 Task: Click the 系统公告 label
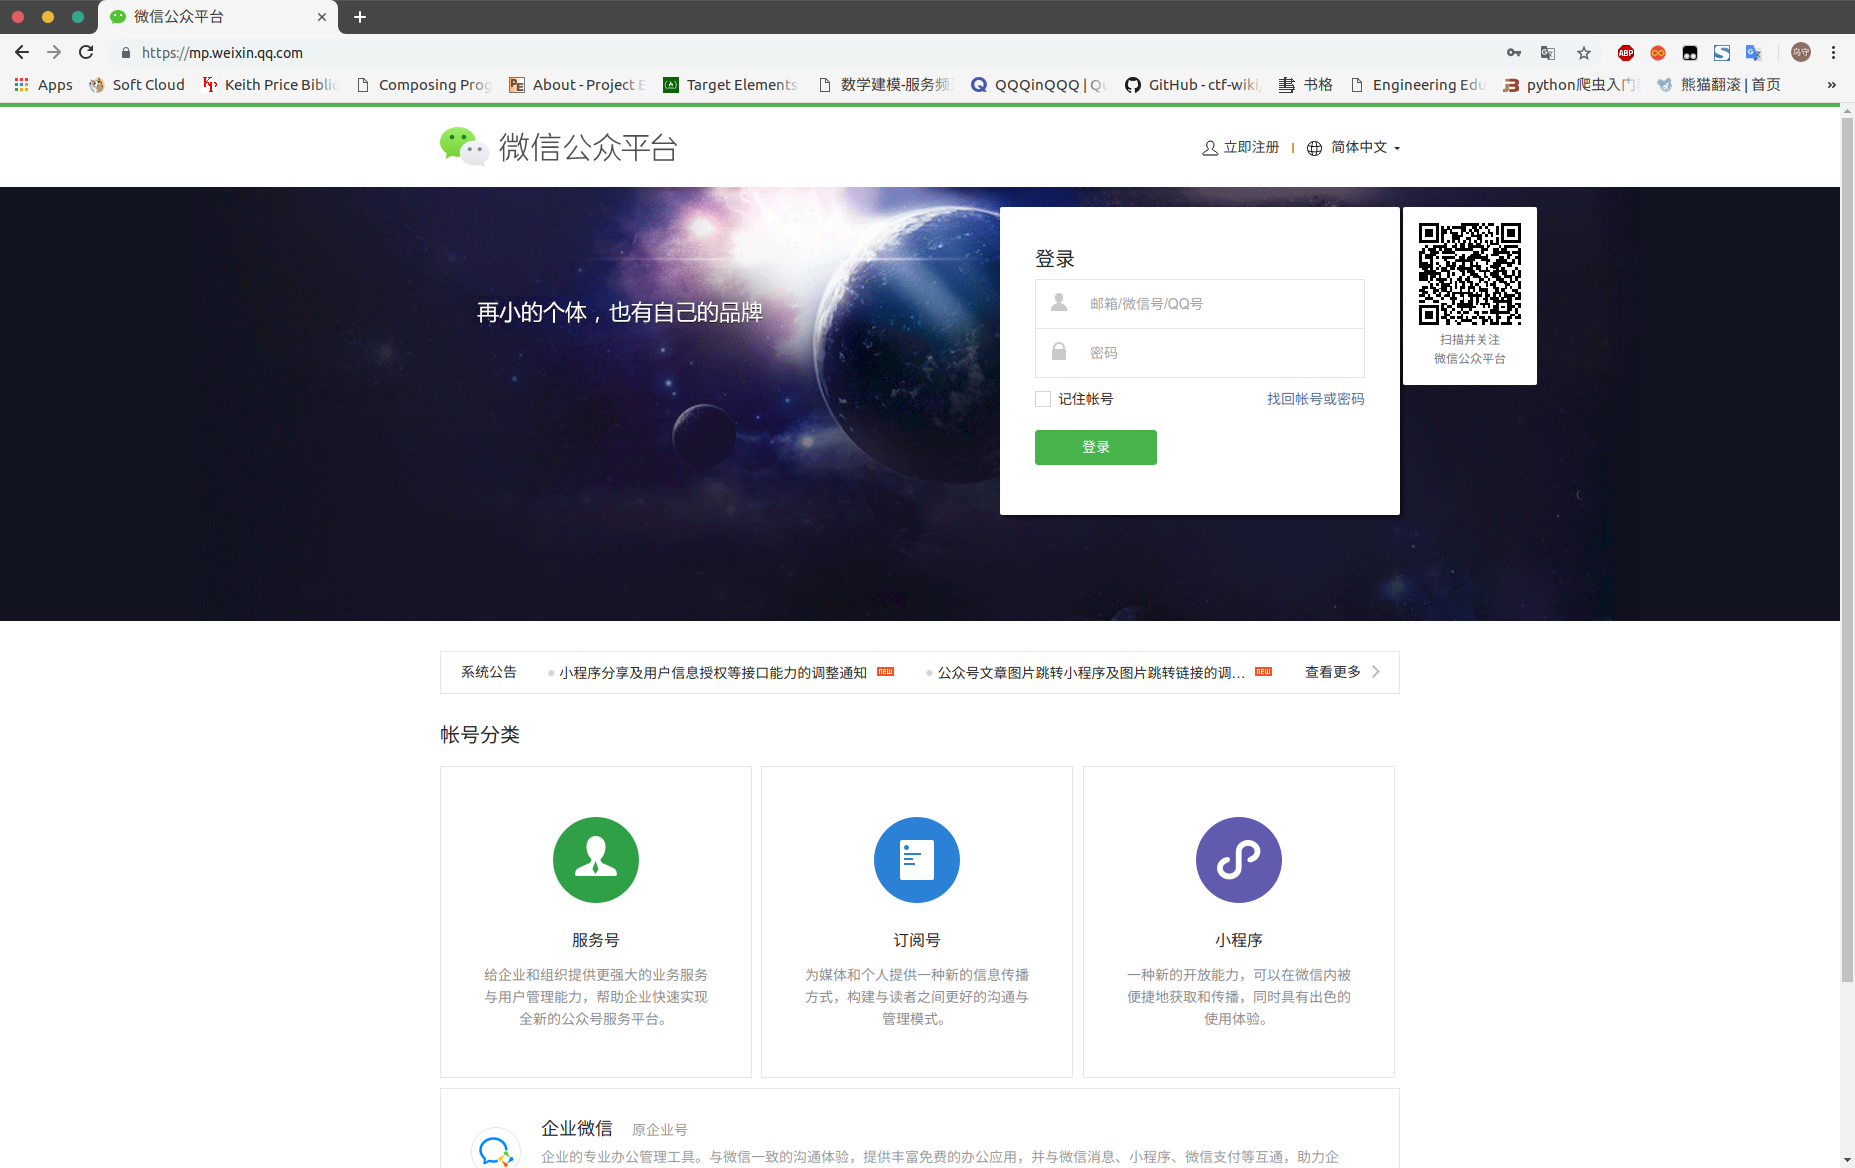[489, 672]
